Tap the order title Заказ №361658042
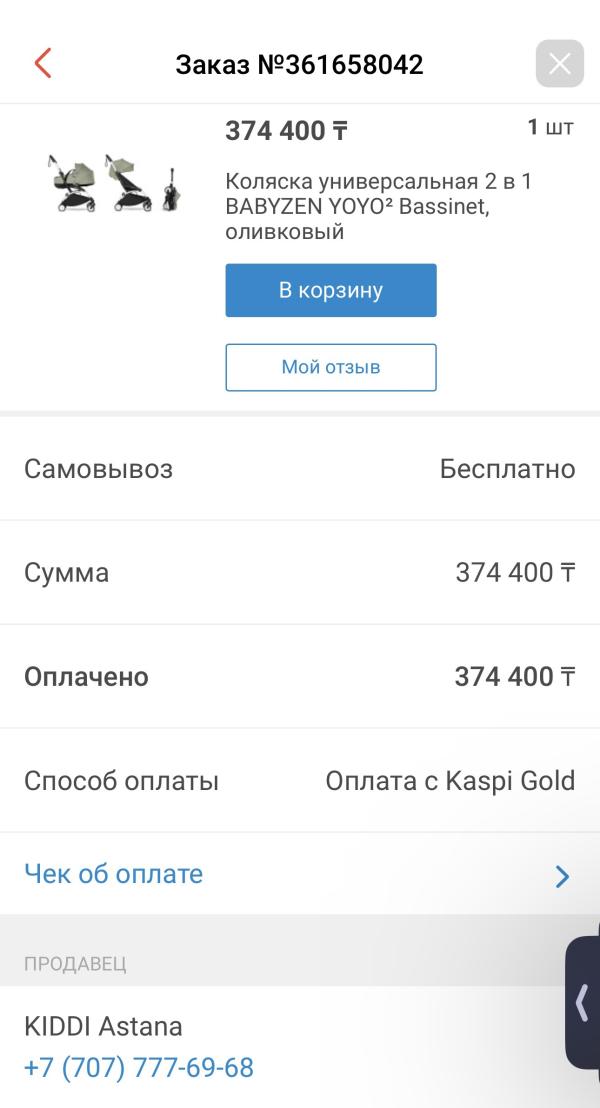This screenshot has height=1108, width=600. pyautogui.click(x=300, y=64)
